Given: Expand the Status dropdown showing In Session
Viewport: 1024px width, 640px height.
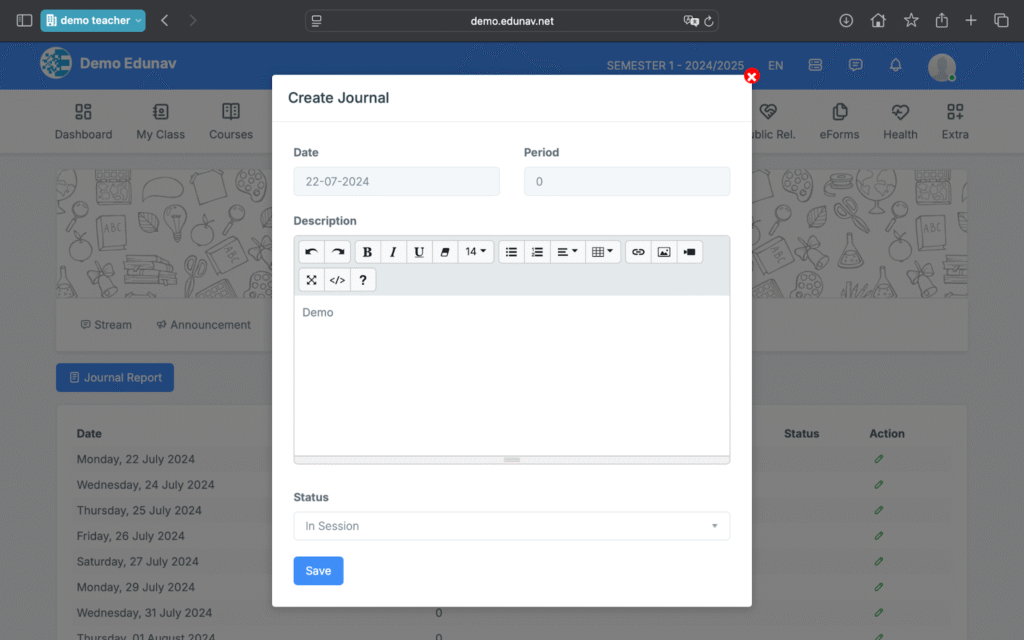Looking at the screenshot, I should coord(511,526).
